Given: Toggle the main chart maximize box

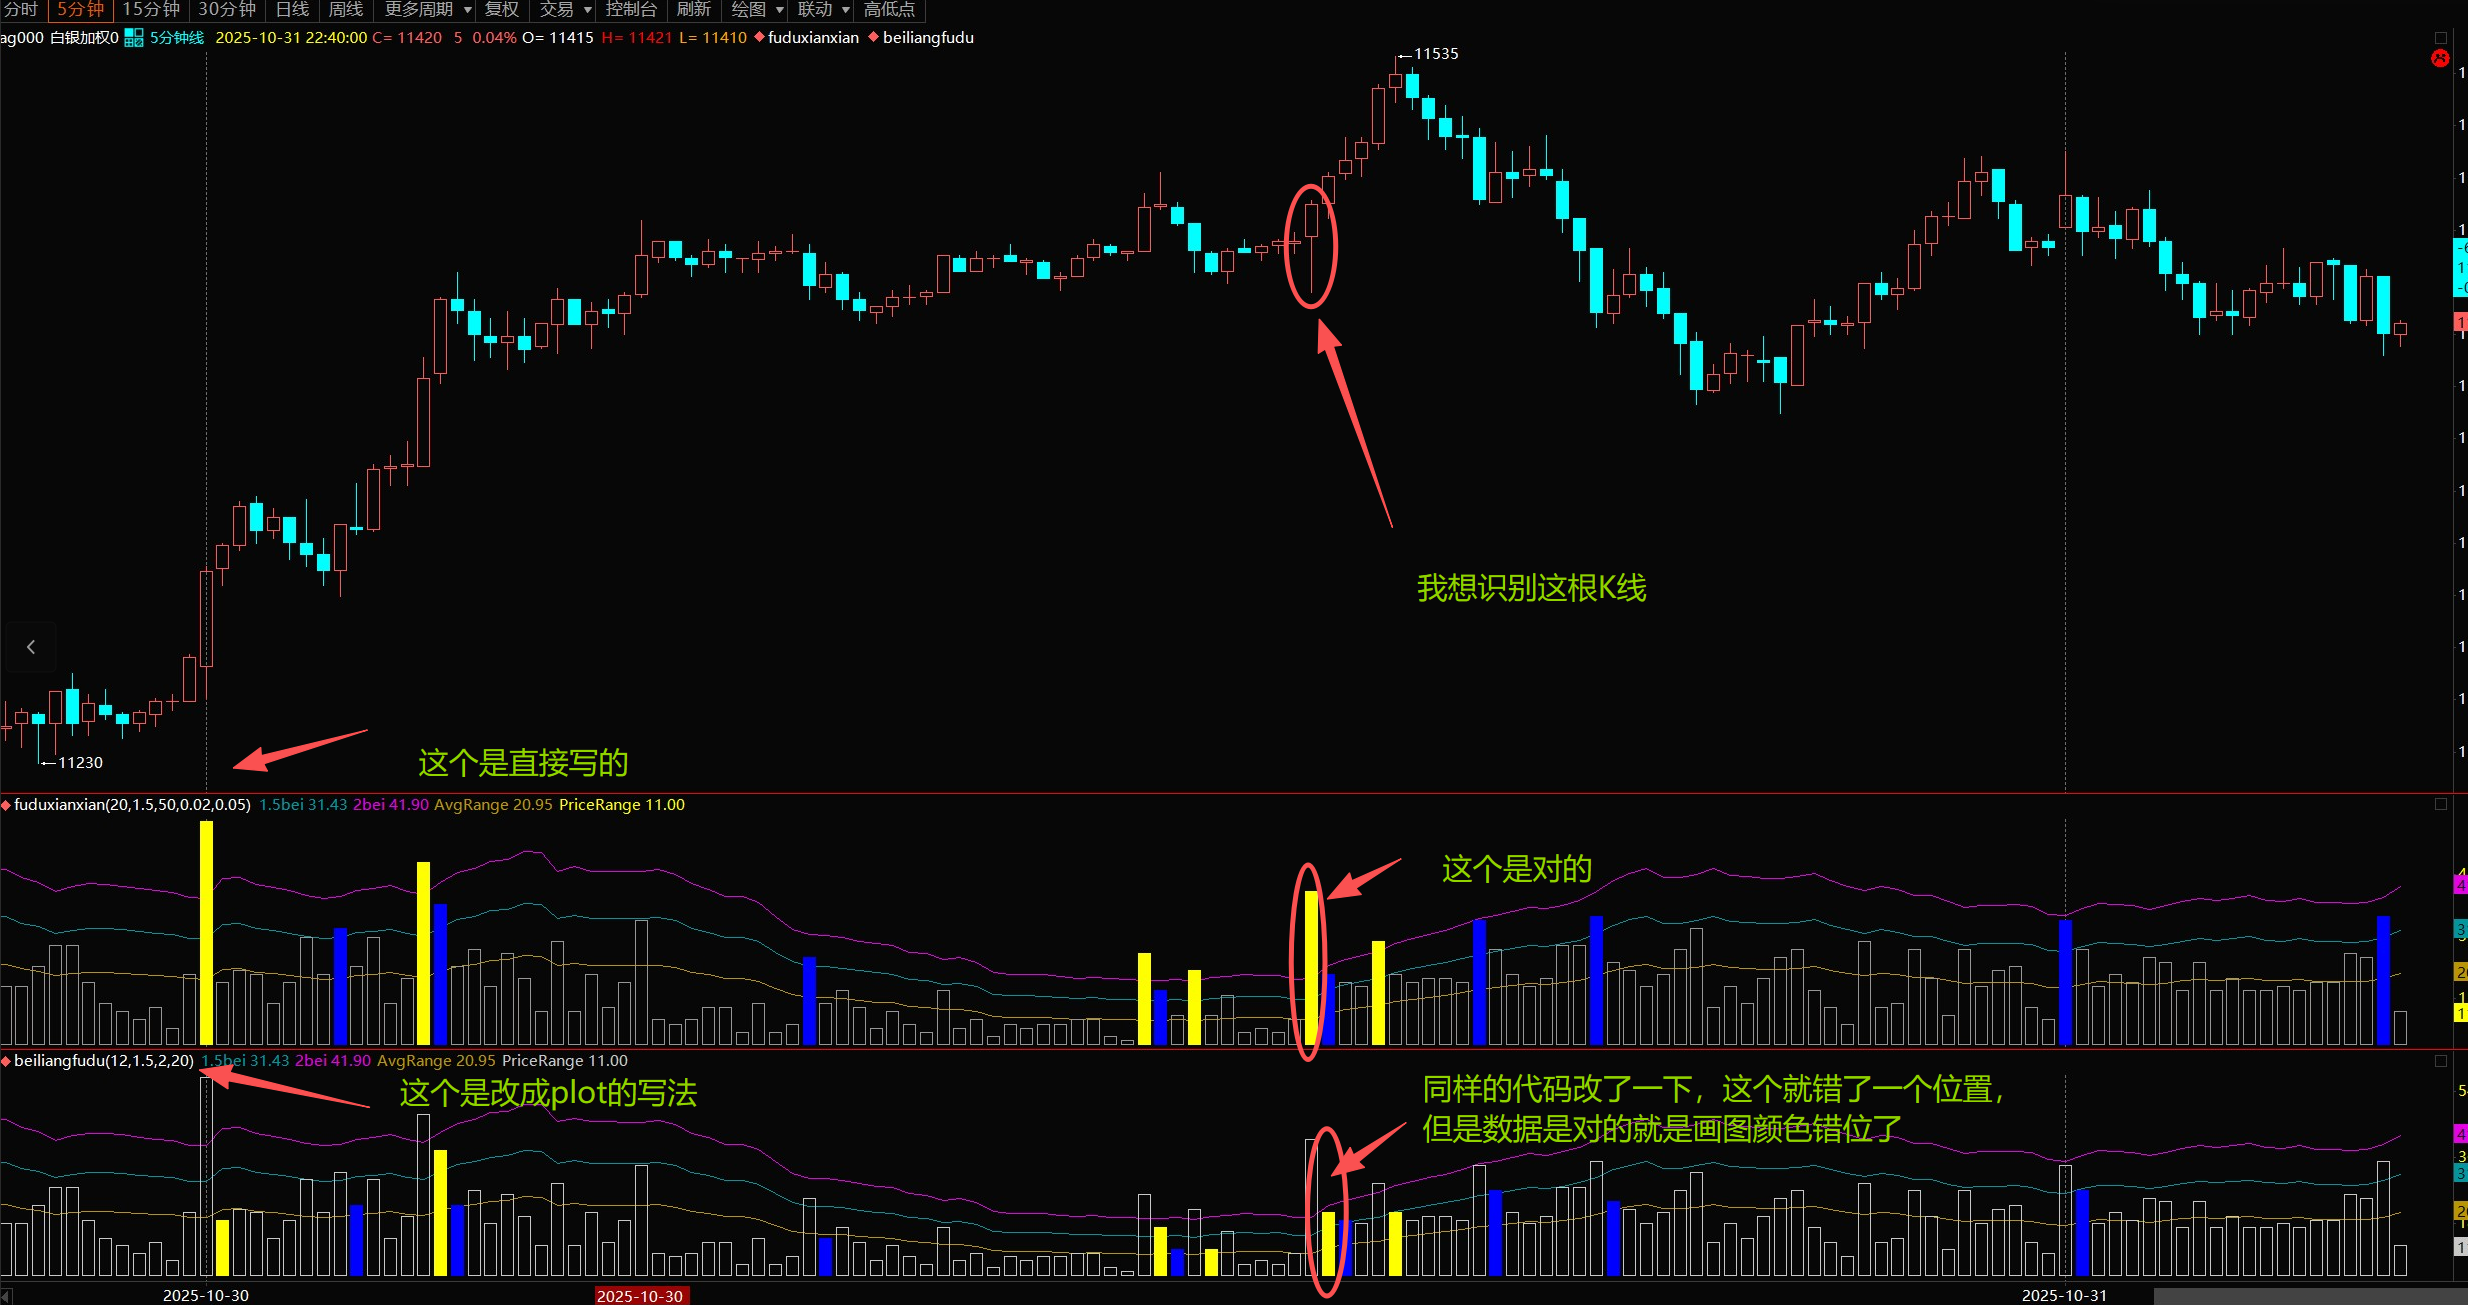Looking at the screenshot, I should click(x=2440, y=38).
